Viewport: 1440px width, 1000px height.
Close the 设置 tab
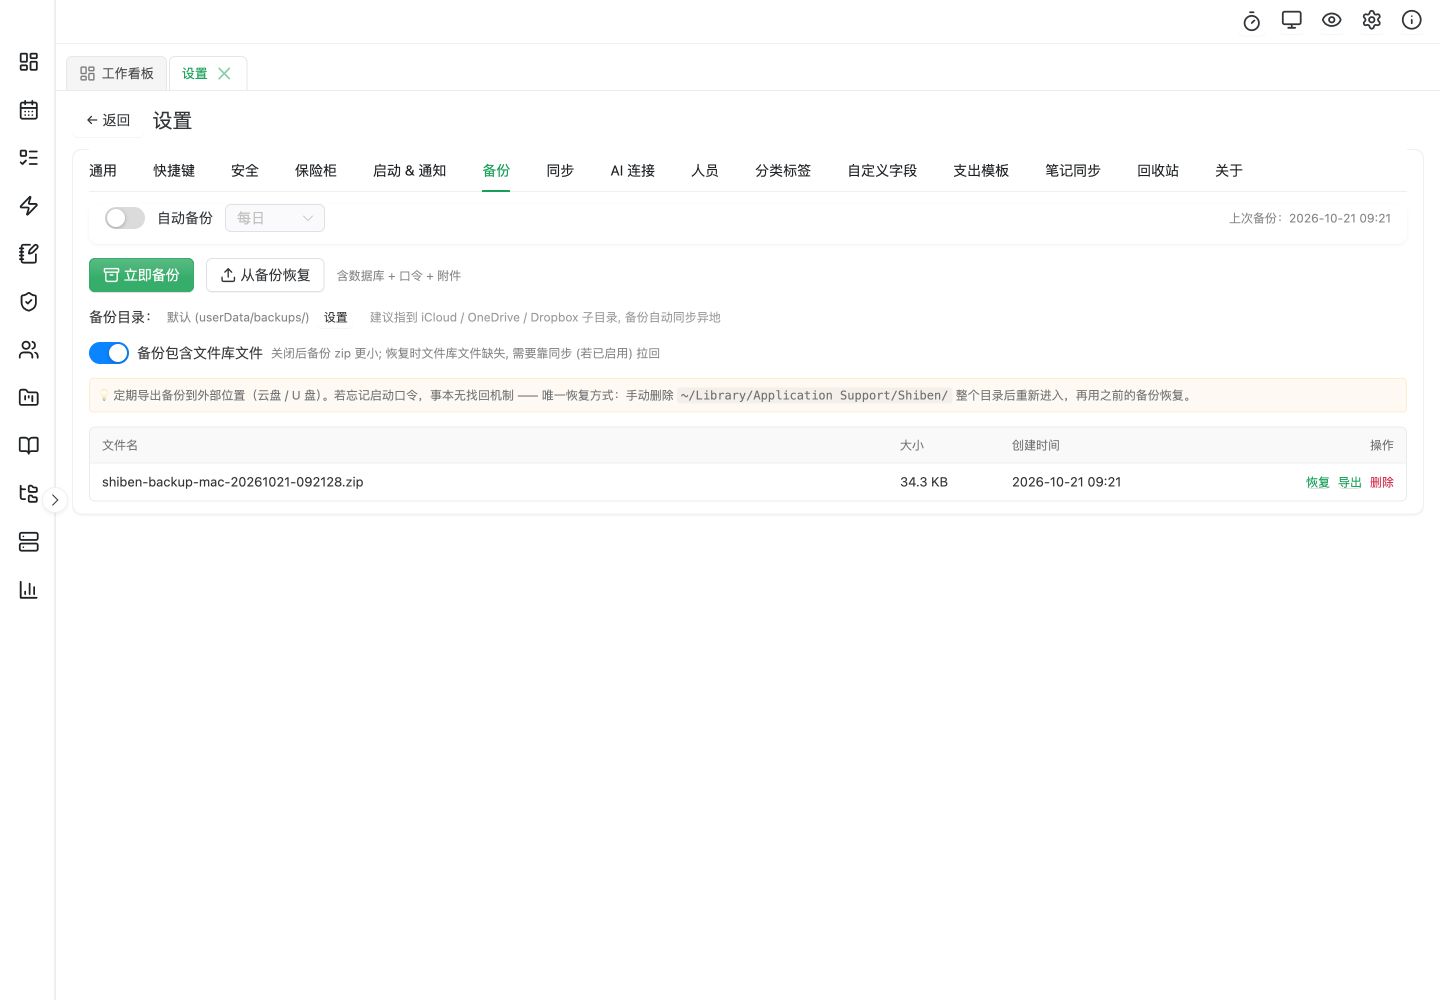[224, 73]
